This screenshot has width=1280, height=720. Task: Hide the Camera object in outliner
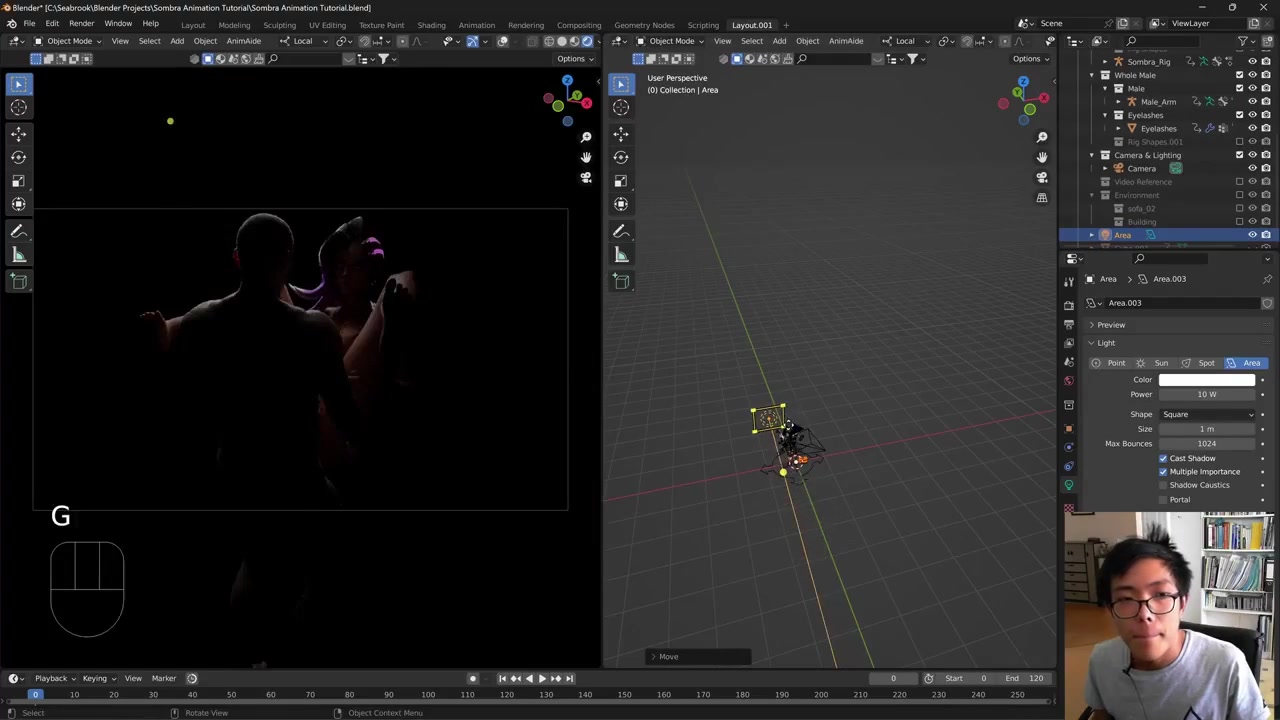click(1252, 168)
